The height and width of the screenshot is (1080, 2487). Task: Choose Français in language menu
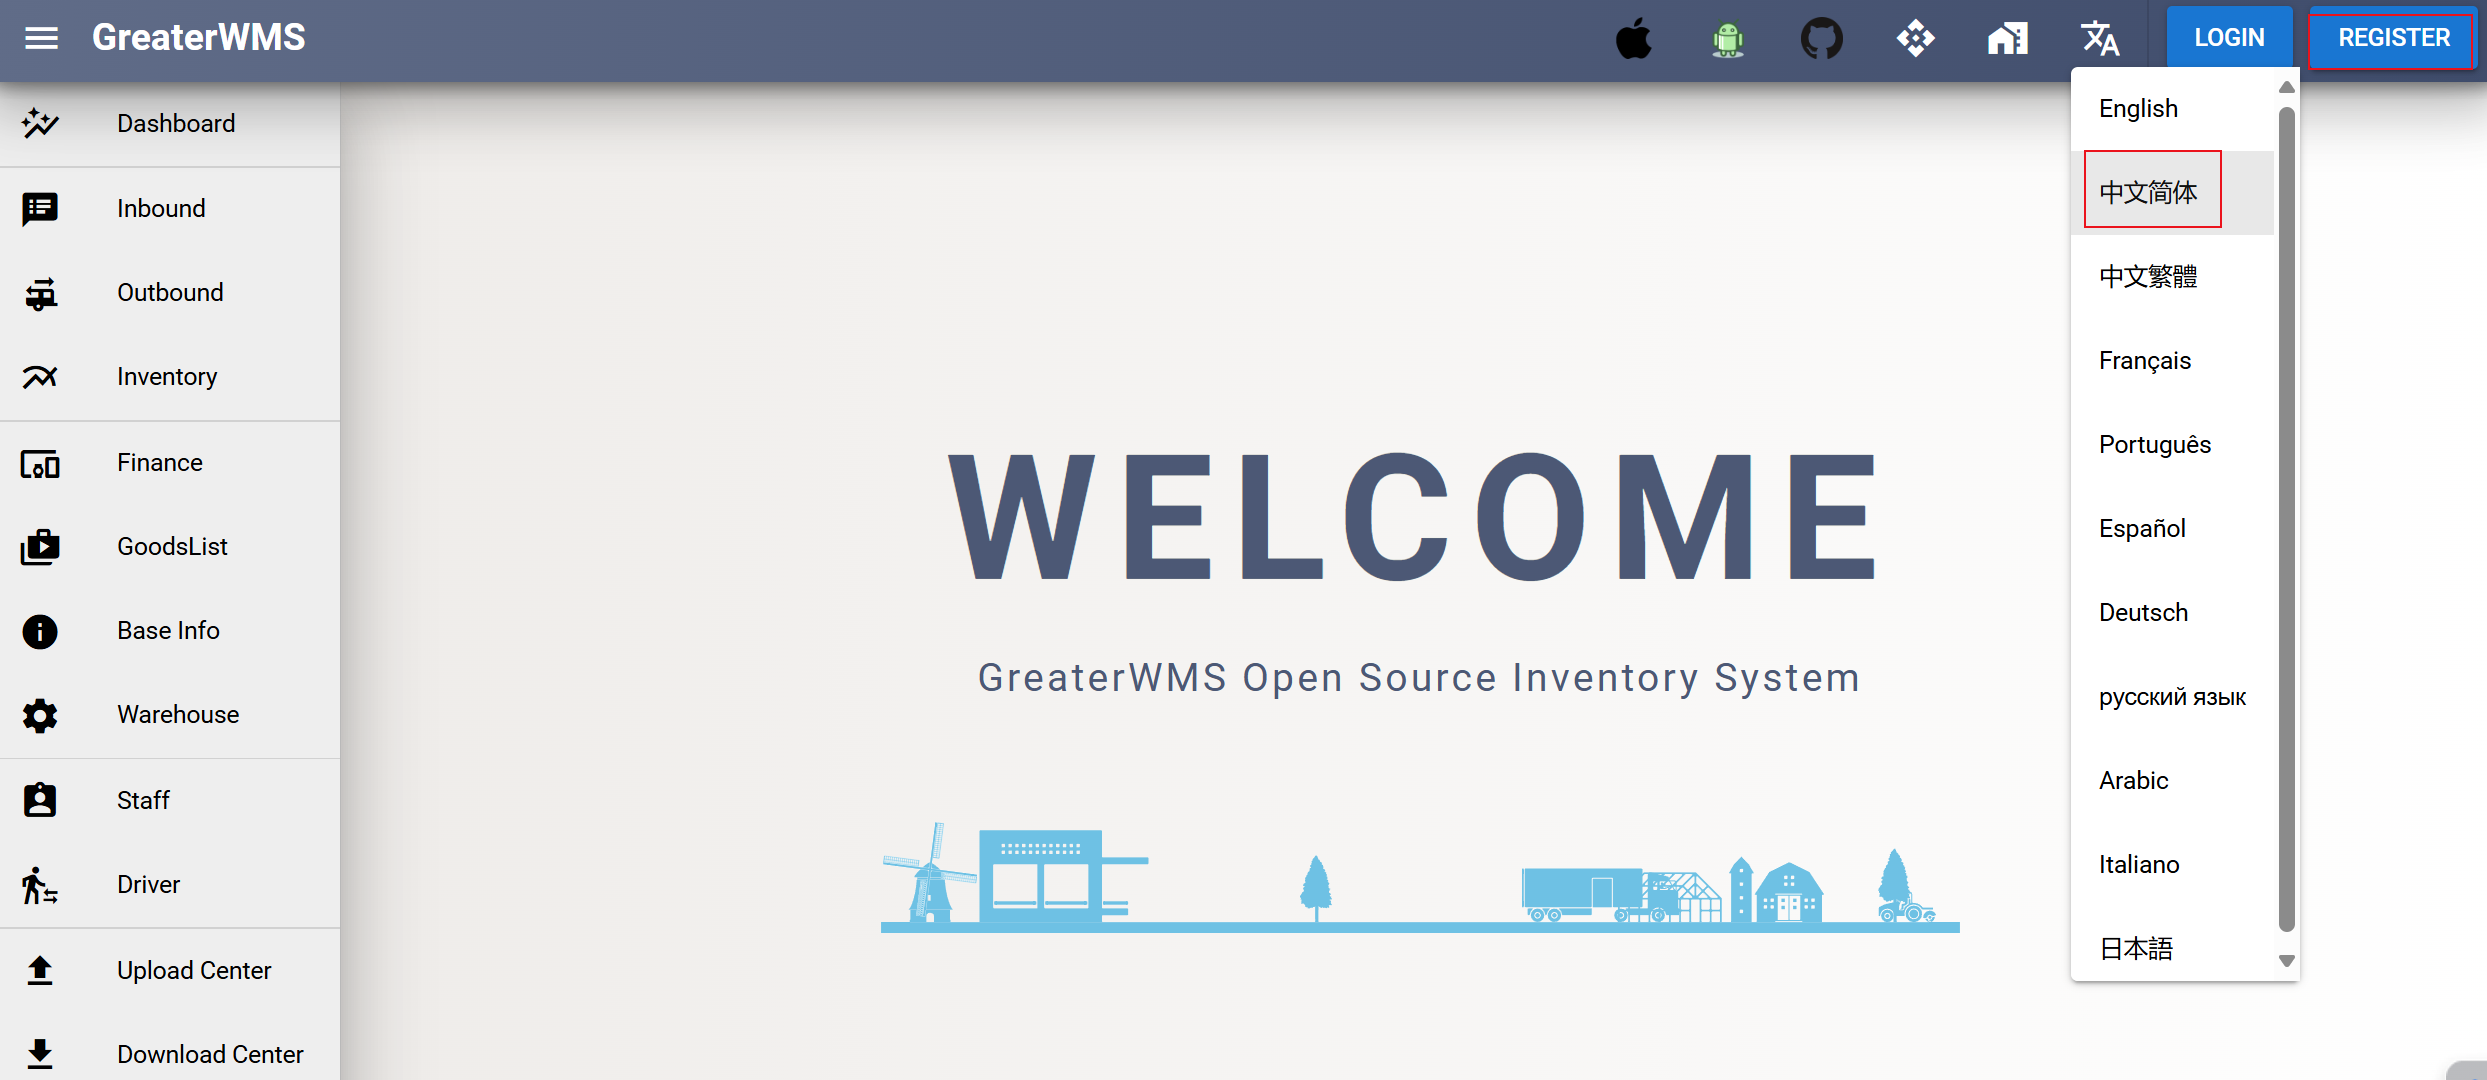click(x=2145, y=360)
